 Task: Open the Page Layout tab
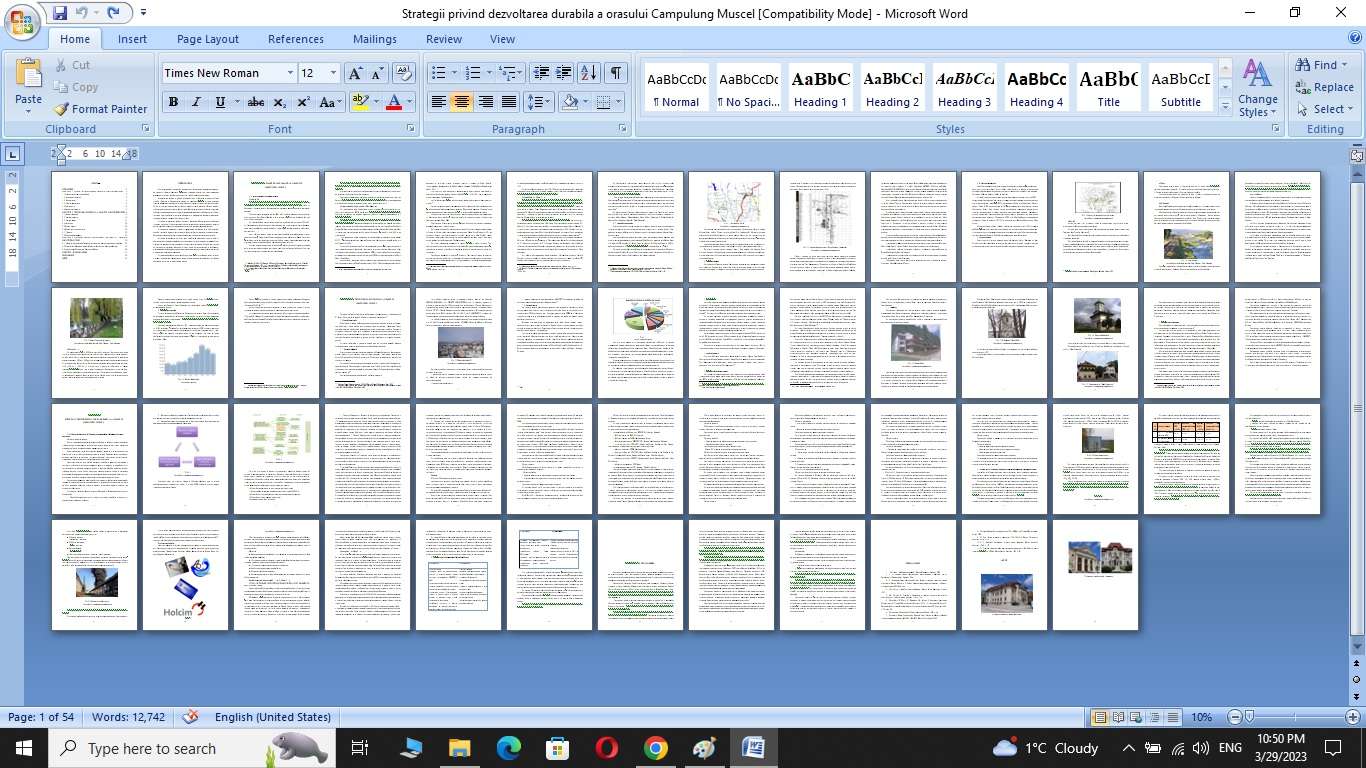point(207,39)
